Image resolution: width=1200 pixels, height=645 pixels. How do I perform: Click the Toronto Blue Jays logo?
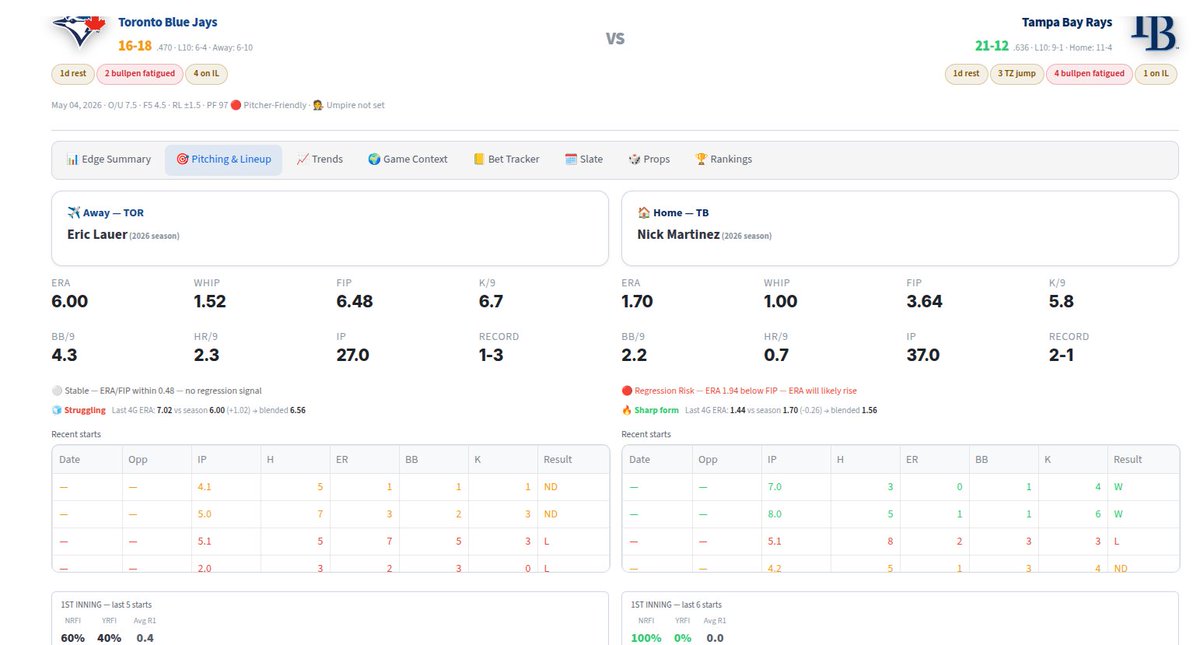tap(79, 31)
